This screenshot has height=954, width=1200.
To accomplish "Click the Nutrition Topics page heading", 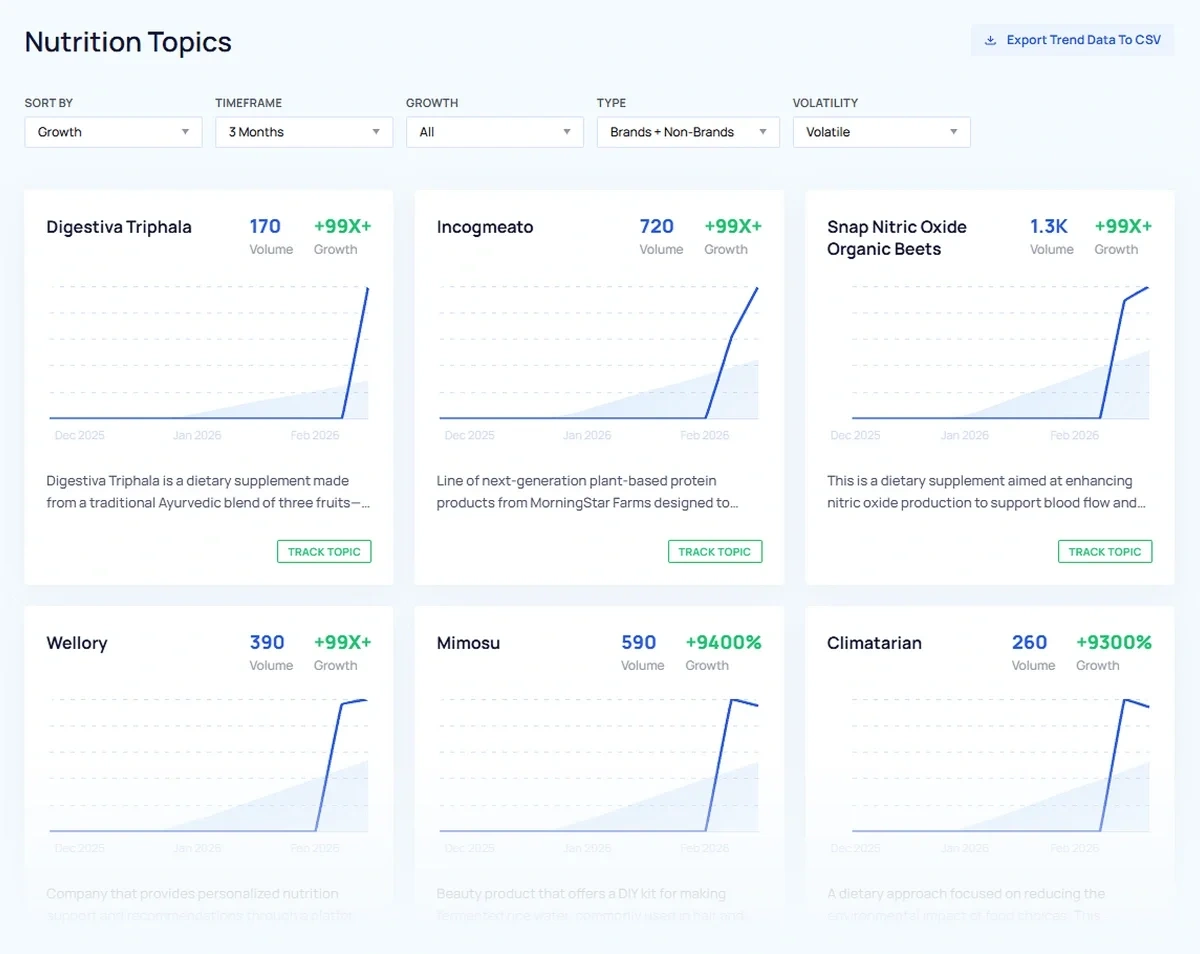I will [x=127, y=42].
